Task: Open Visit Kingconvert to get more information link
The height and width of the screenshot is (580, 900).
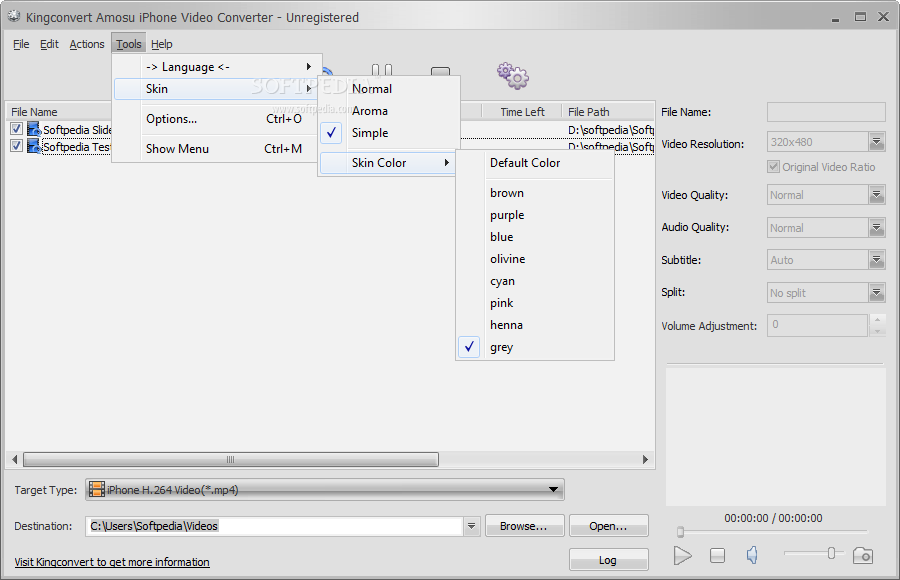Action: click(112, 562)
